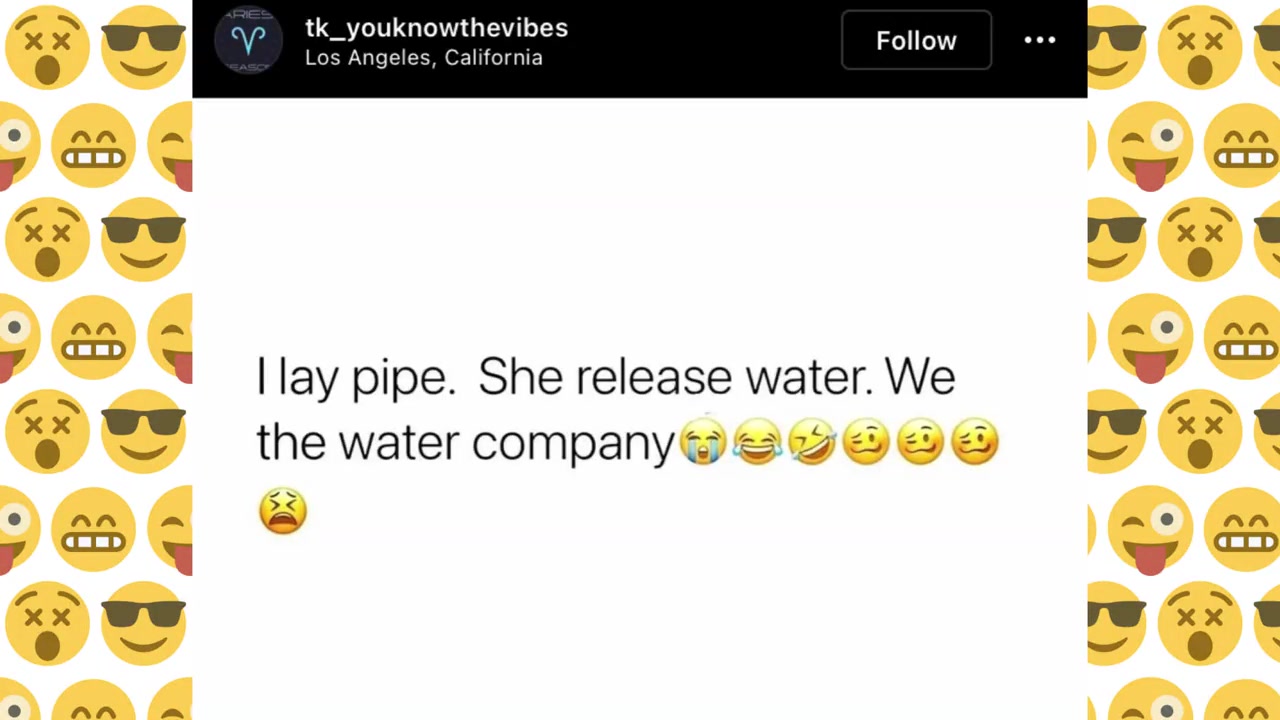The image size is (1280, 720).
Task: Click the Follow button
Action: point(916,40)
